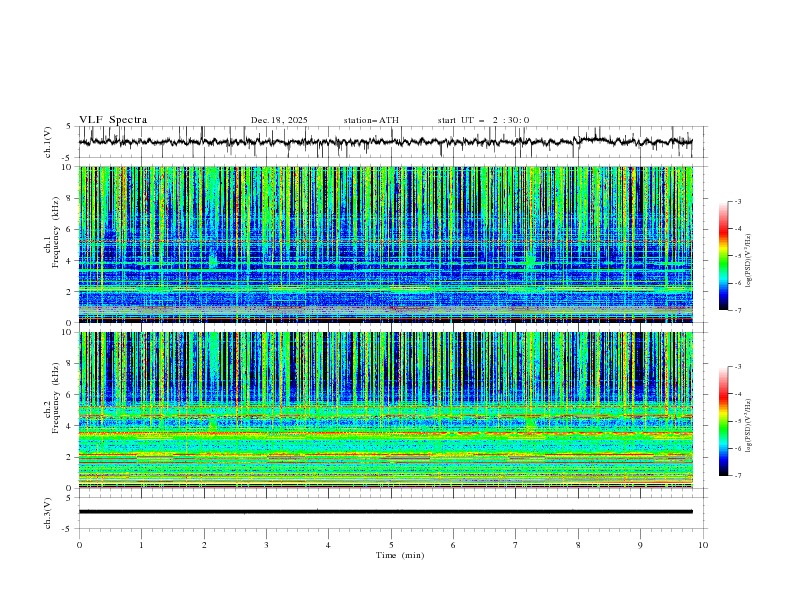Screen dimensions: 792x612
Task: Click the "Time (min)" axis label
Action: pyautogui.click(x=400, y=555)
